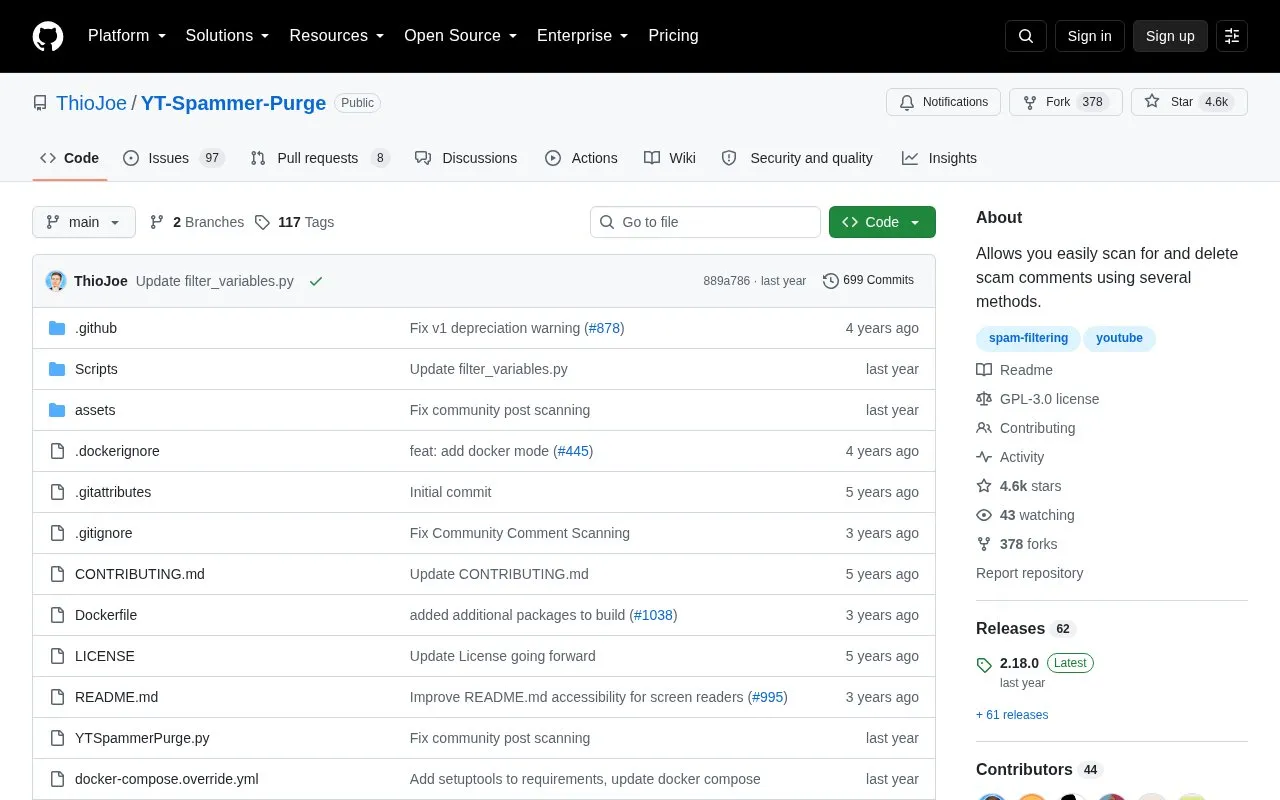Click the Go to file search field

coord(705,222)
